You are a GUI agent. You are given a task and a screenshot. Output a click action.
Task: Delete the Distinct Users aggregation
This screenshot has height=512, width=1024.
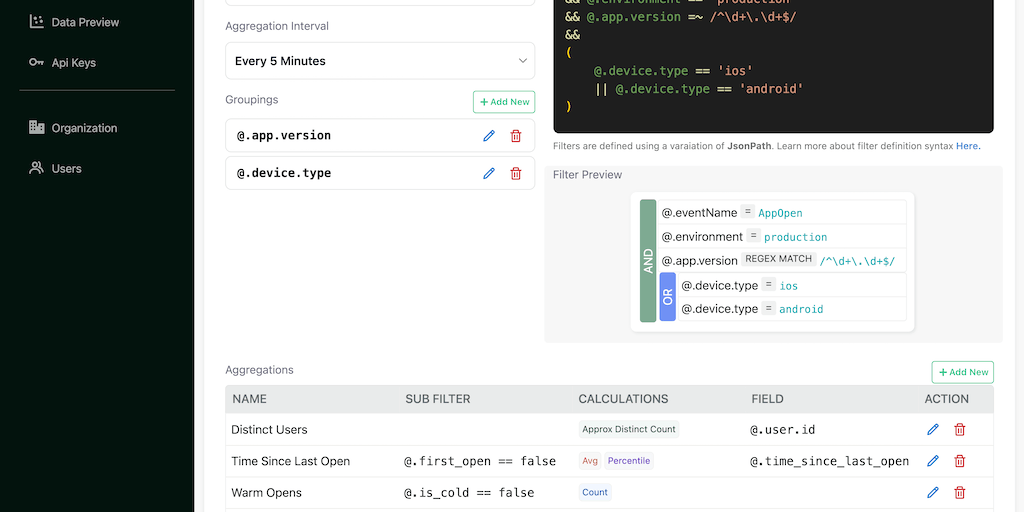(x=960, y=429)
